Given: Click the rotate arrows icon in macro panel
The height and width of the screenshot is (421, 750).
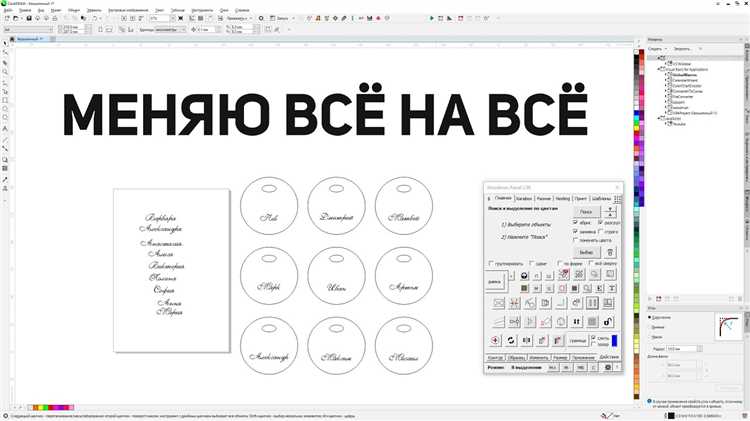Looking at the screenshot, I should pos(511,340).
